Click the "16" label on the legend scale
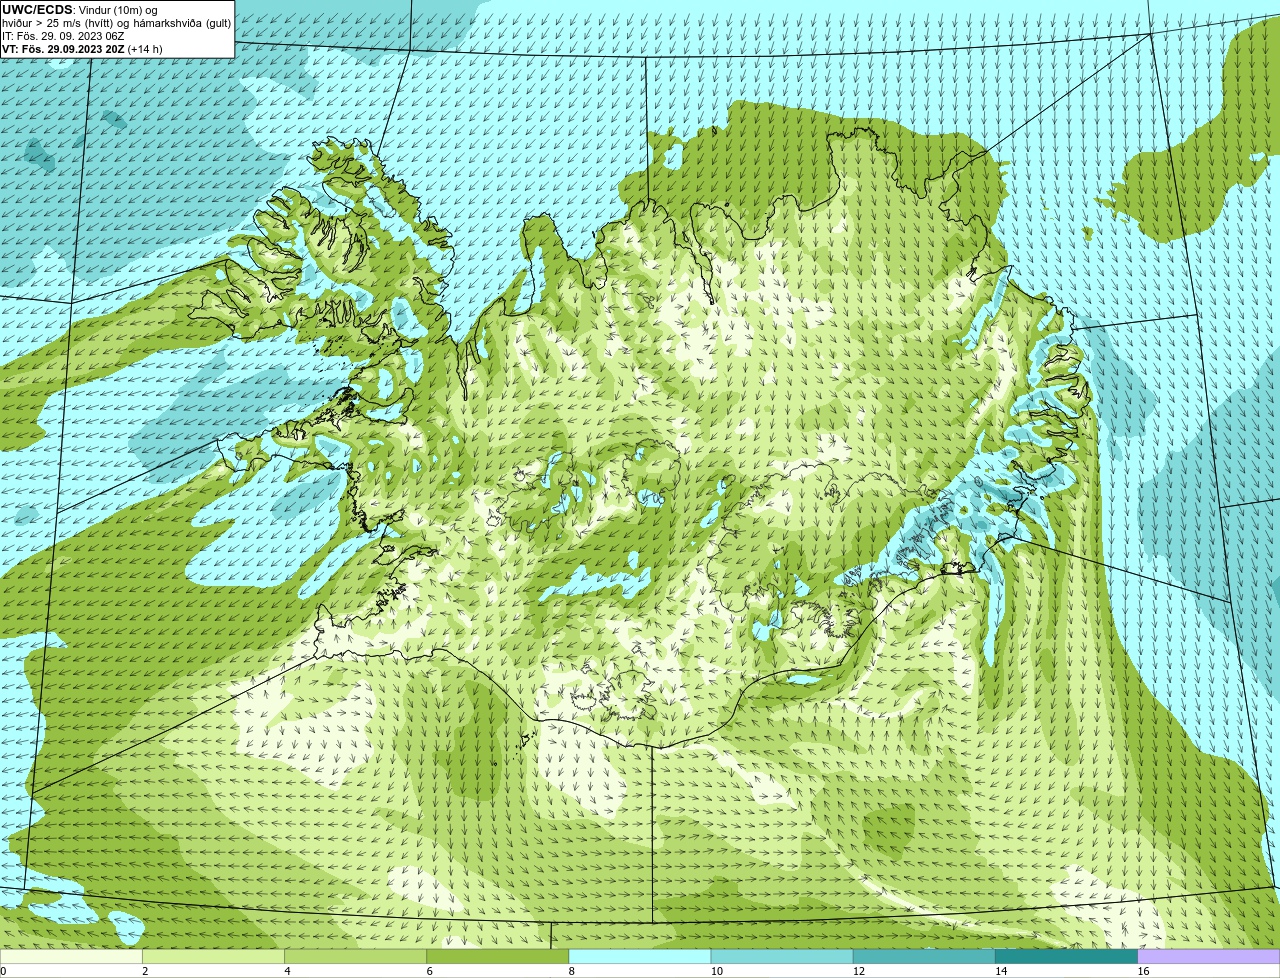1280x978 pixels. [x=1143, y=971]
